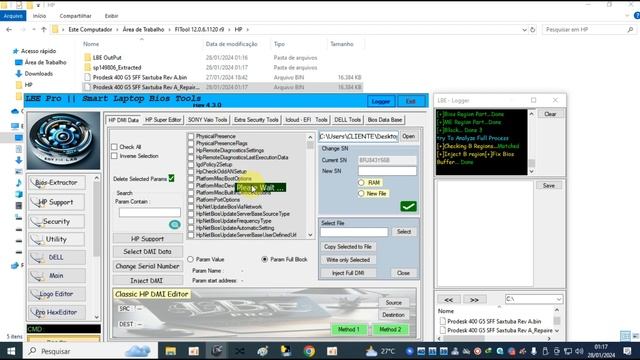Image resolution: width=640 pixels, height=360 pixels.
Task: Click the Param Contain search field
Action: pyautogui.click(x=149, y=212)
